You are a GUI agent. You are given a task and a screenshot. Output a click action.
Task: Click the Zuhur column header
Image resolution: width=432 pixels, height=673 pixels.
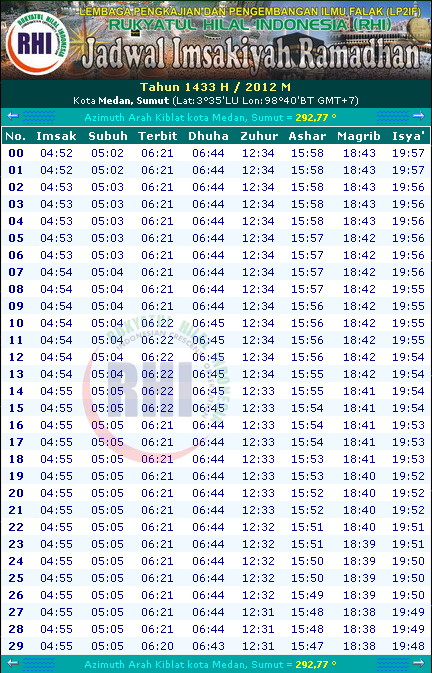259,136
